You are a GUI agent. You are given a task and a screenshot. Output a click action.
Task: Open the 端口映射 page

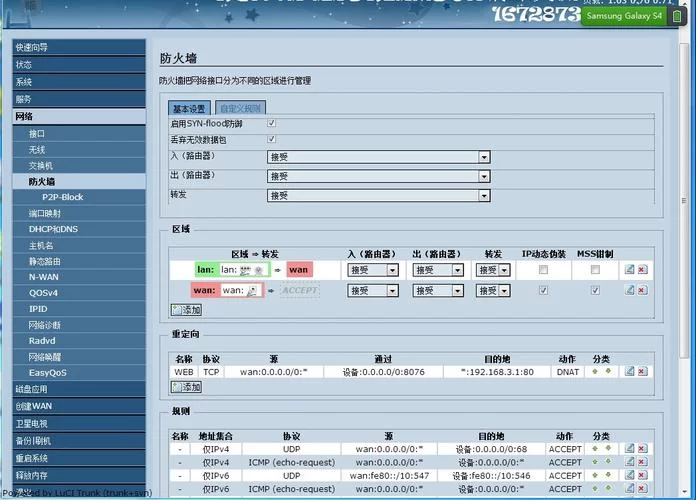(x=79, y=213)
